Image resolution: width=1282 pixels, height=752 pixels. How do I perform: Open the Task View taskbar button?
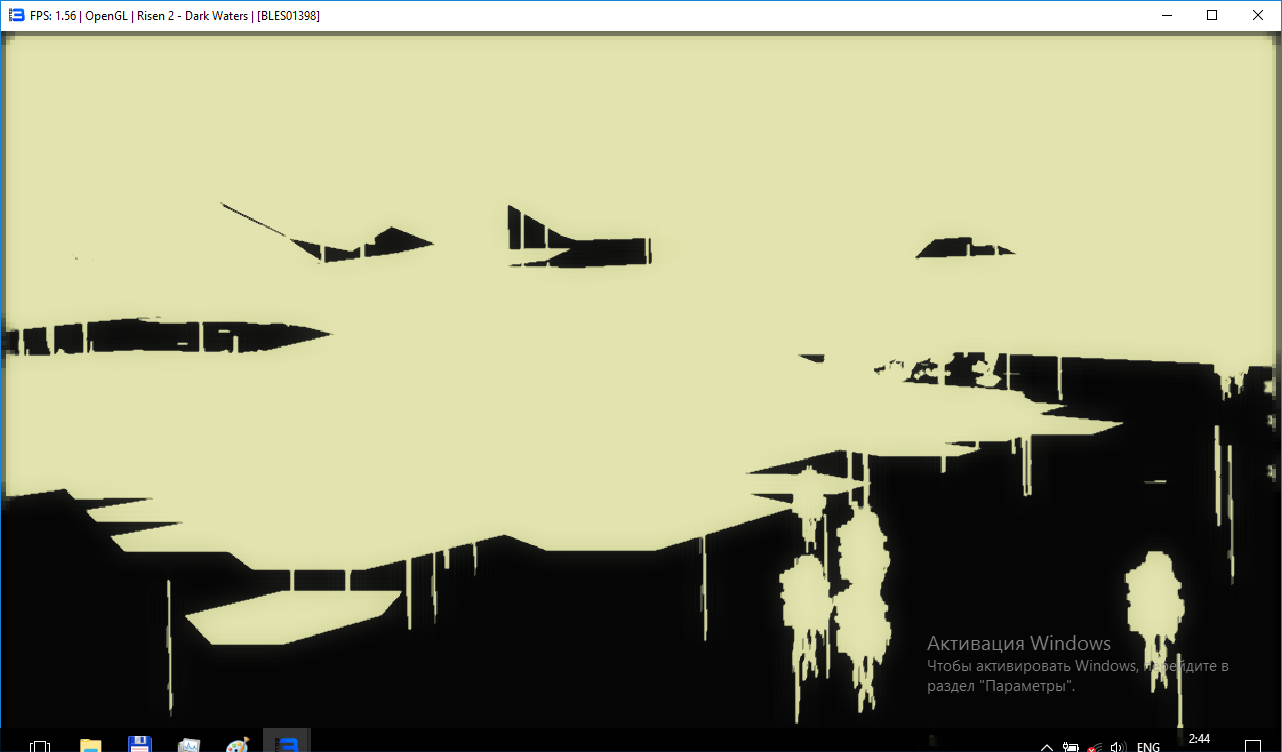click(40, 746)
